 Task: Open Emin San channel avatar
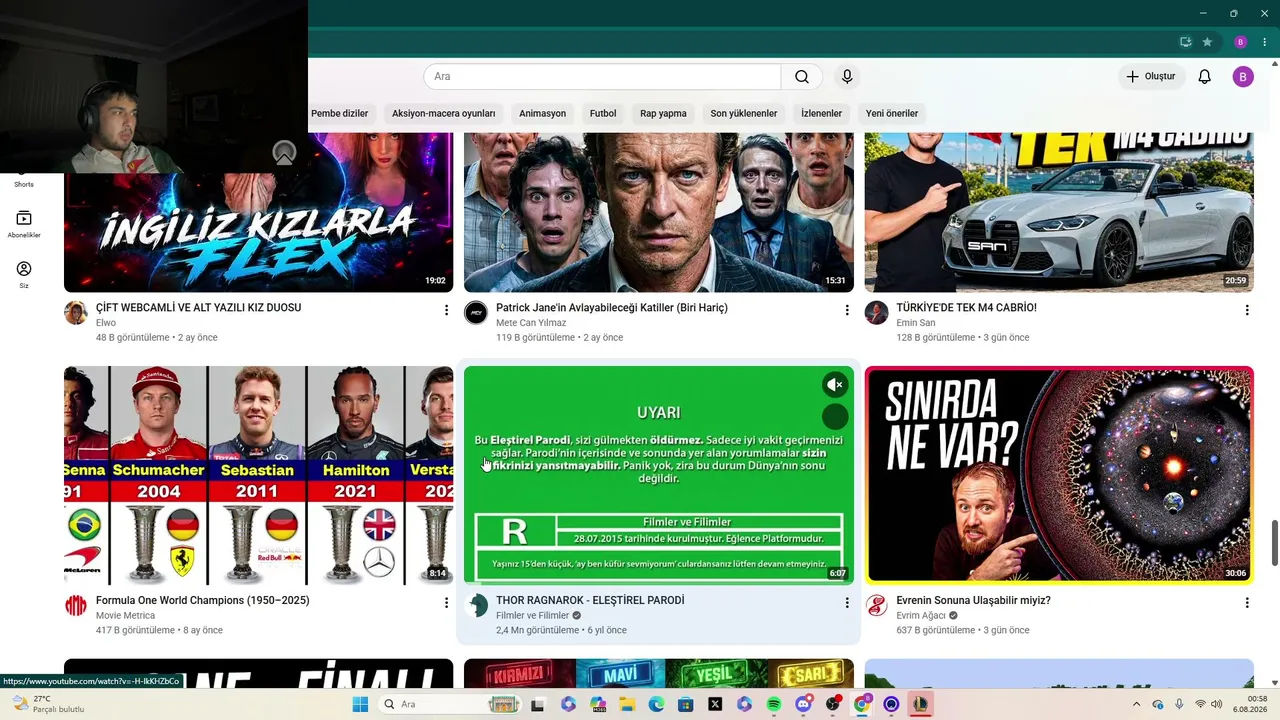877,313
